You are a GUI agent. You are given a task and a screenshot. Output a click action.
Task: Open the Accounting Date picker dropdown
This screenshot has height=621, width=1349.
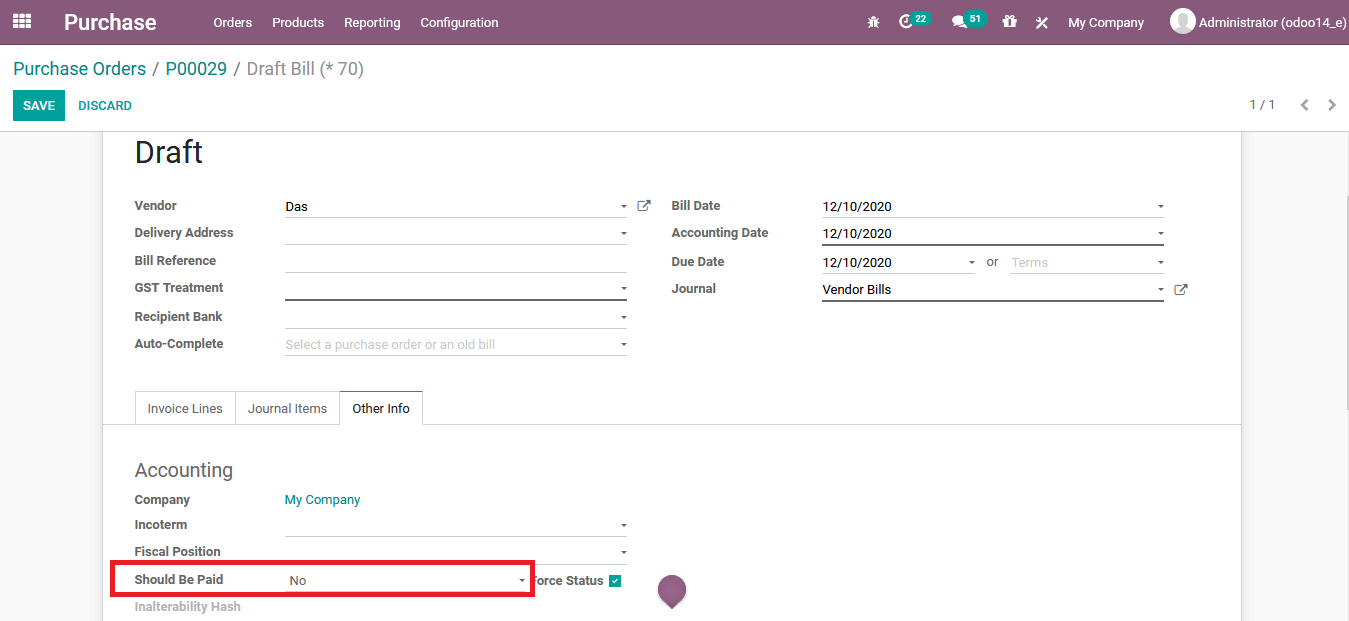pos(1160,234)
